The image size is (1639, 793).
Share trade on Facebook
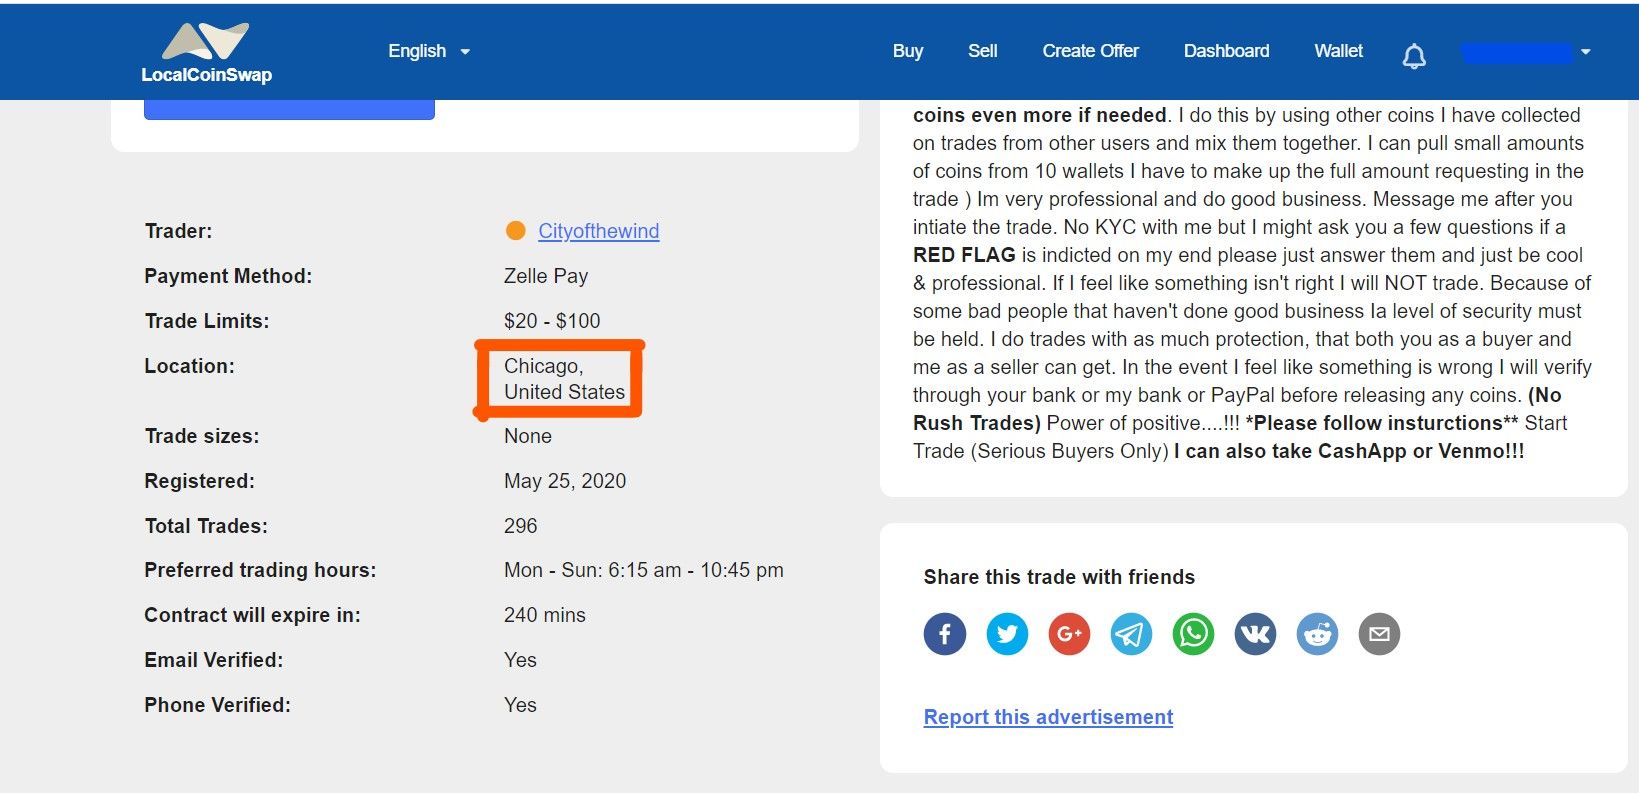945,634
